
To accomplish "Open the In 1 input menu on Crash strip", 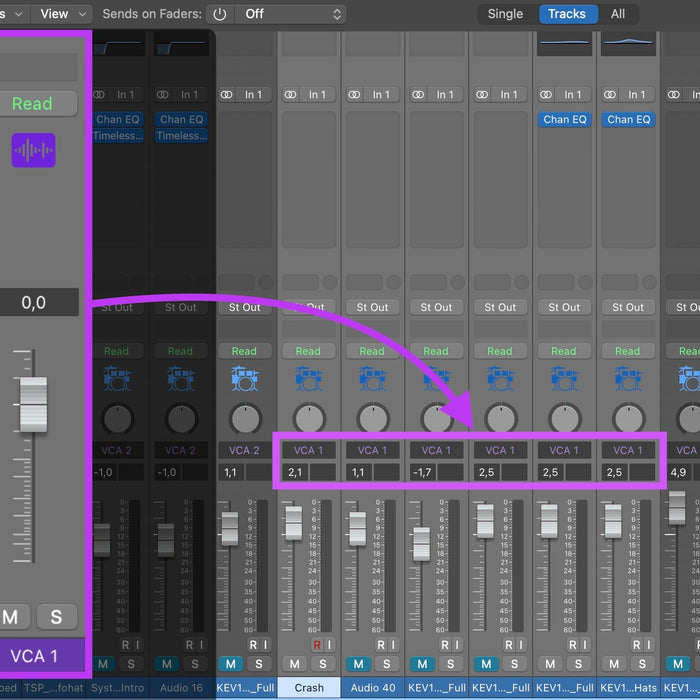I will [317, 95].
